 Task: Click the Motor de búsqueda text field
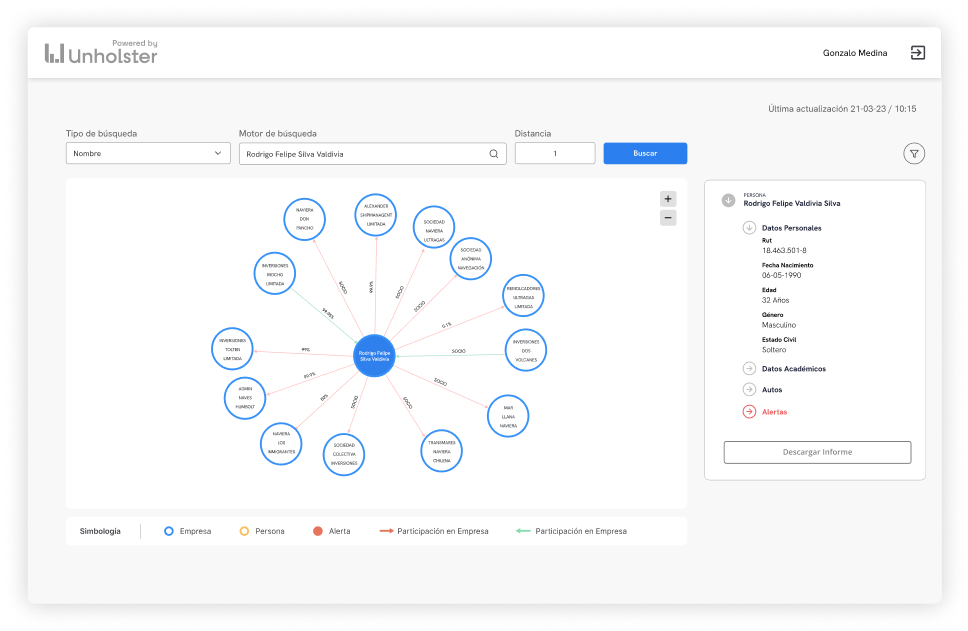[x=360, y=154]
